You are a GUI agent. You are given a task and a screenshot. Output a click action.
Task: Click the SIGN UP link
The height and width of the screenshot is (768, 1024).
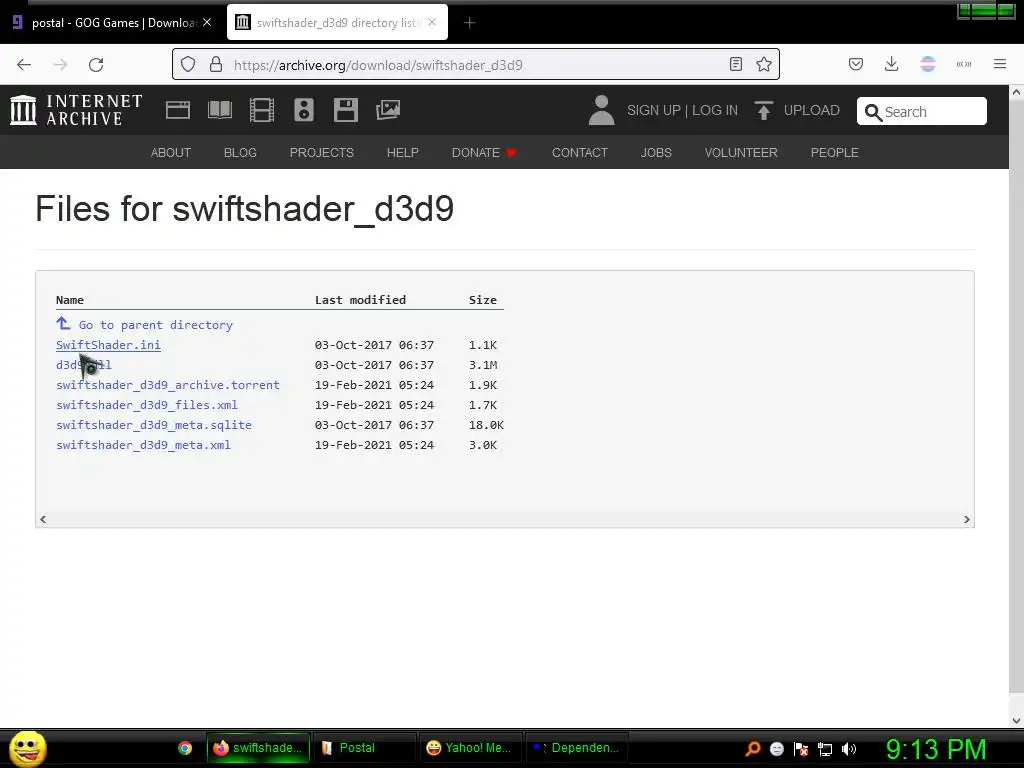click(x=654, y=110)
